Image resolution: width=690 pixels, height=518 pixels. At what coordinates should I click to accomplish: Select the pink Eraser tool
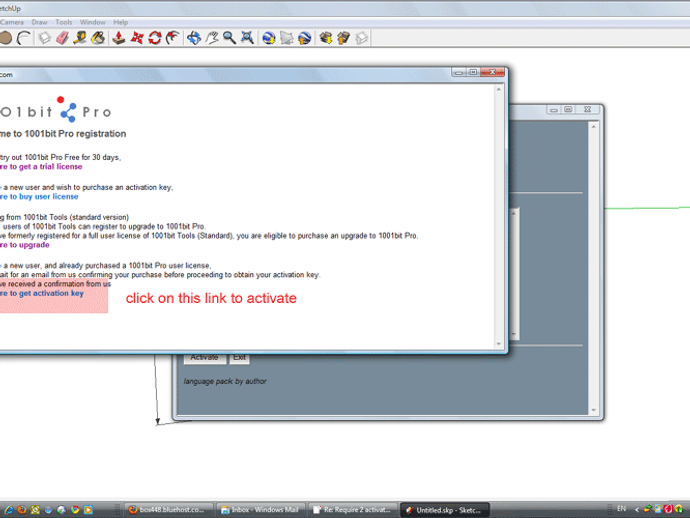(62, 38)
